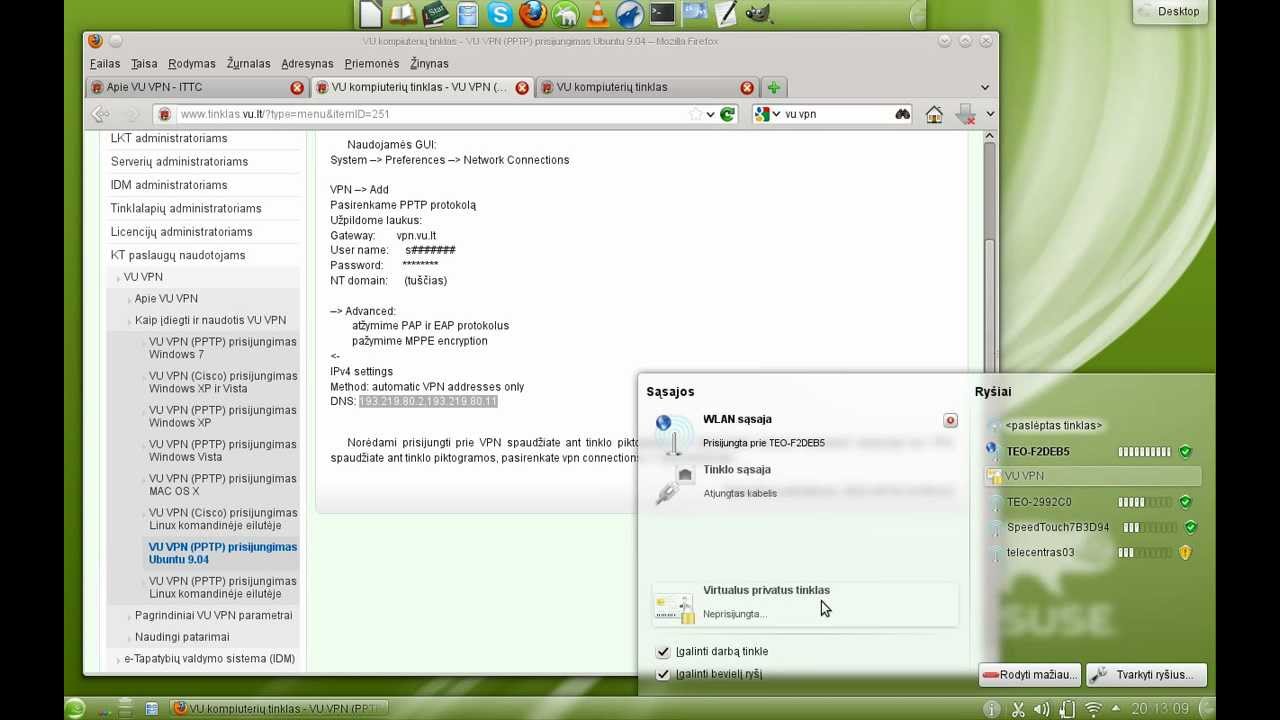
Task: Go to the Firefox home page icon
Action: click(934, 115)
